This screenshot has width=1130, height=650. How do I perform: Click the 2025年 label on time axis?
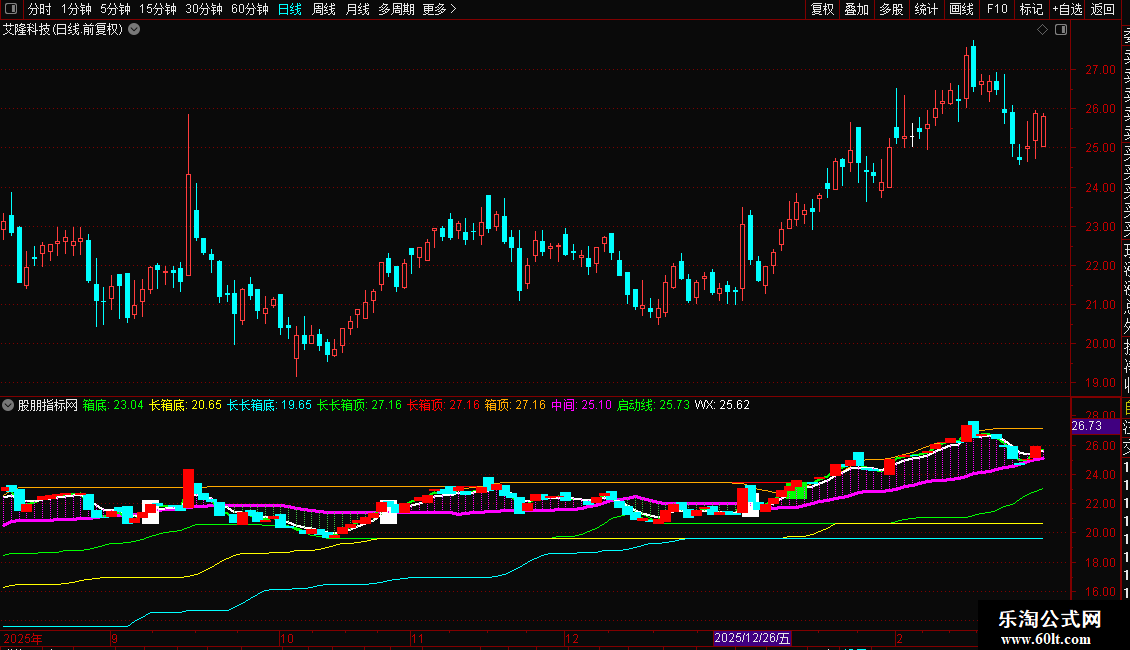[22, 638]
